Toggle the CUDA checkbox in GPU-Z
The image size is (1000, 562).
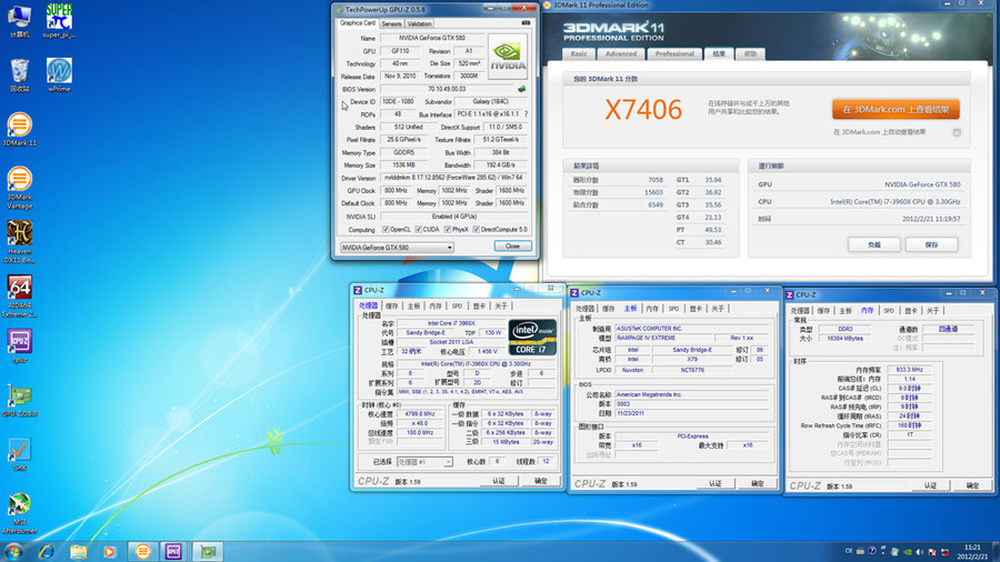418,229
